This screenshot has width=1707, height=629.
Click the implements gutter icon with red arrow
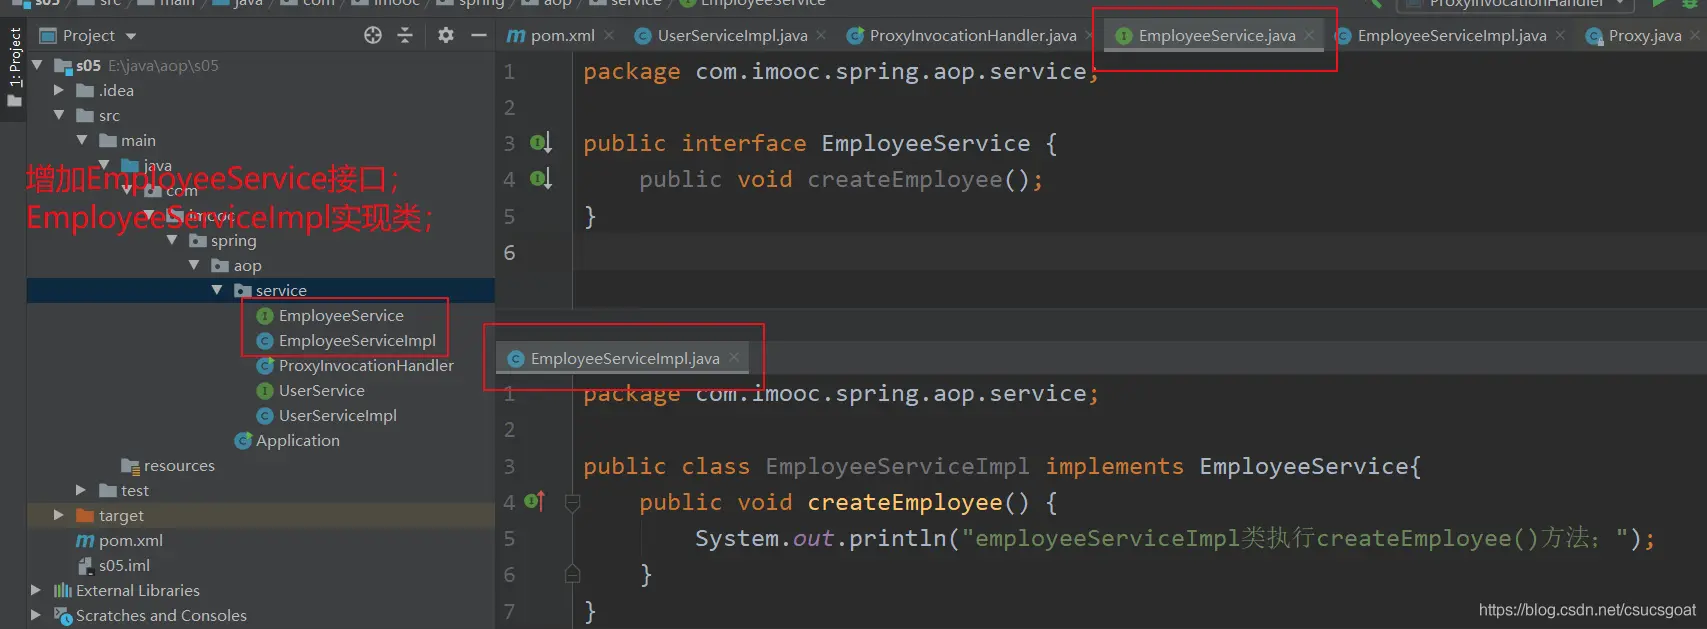click(x=535, y=501)
